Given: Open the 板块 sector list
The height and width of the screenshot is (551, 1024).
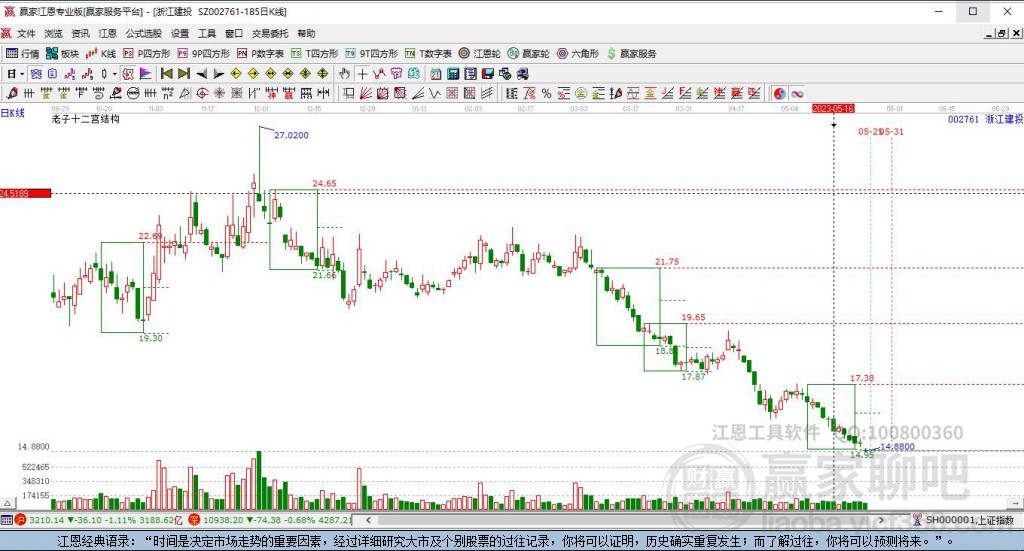Looking at the screenshot, I should coord(62,53).
